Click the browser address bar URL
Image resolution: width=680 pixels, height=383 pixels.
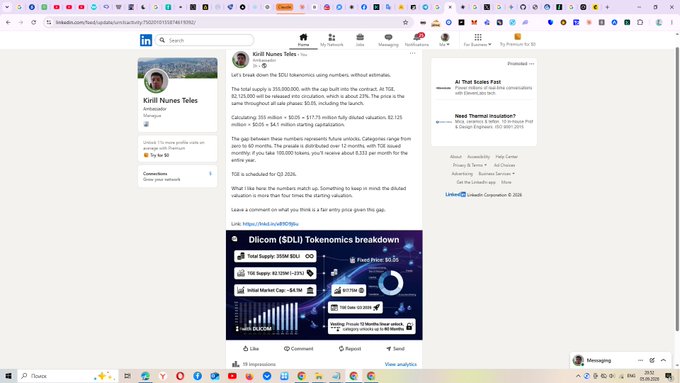pyautogui.click(x=125, y=23)
